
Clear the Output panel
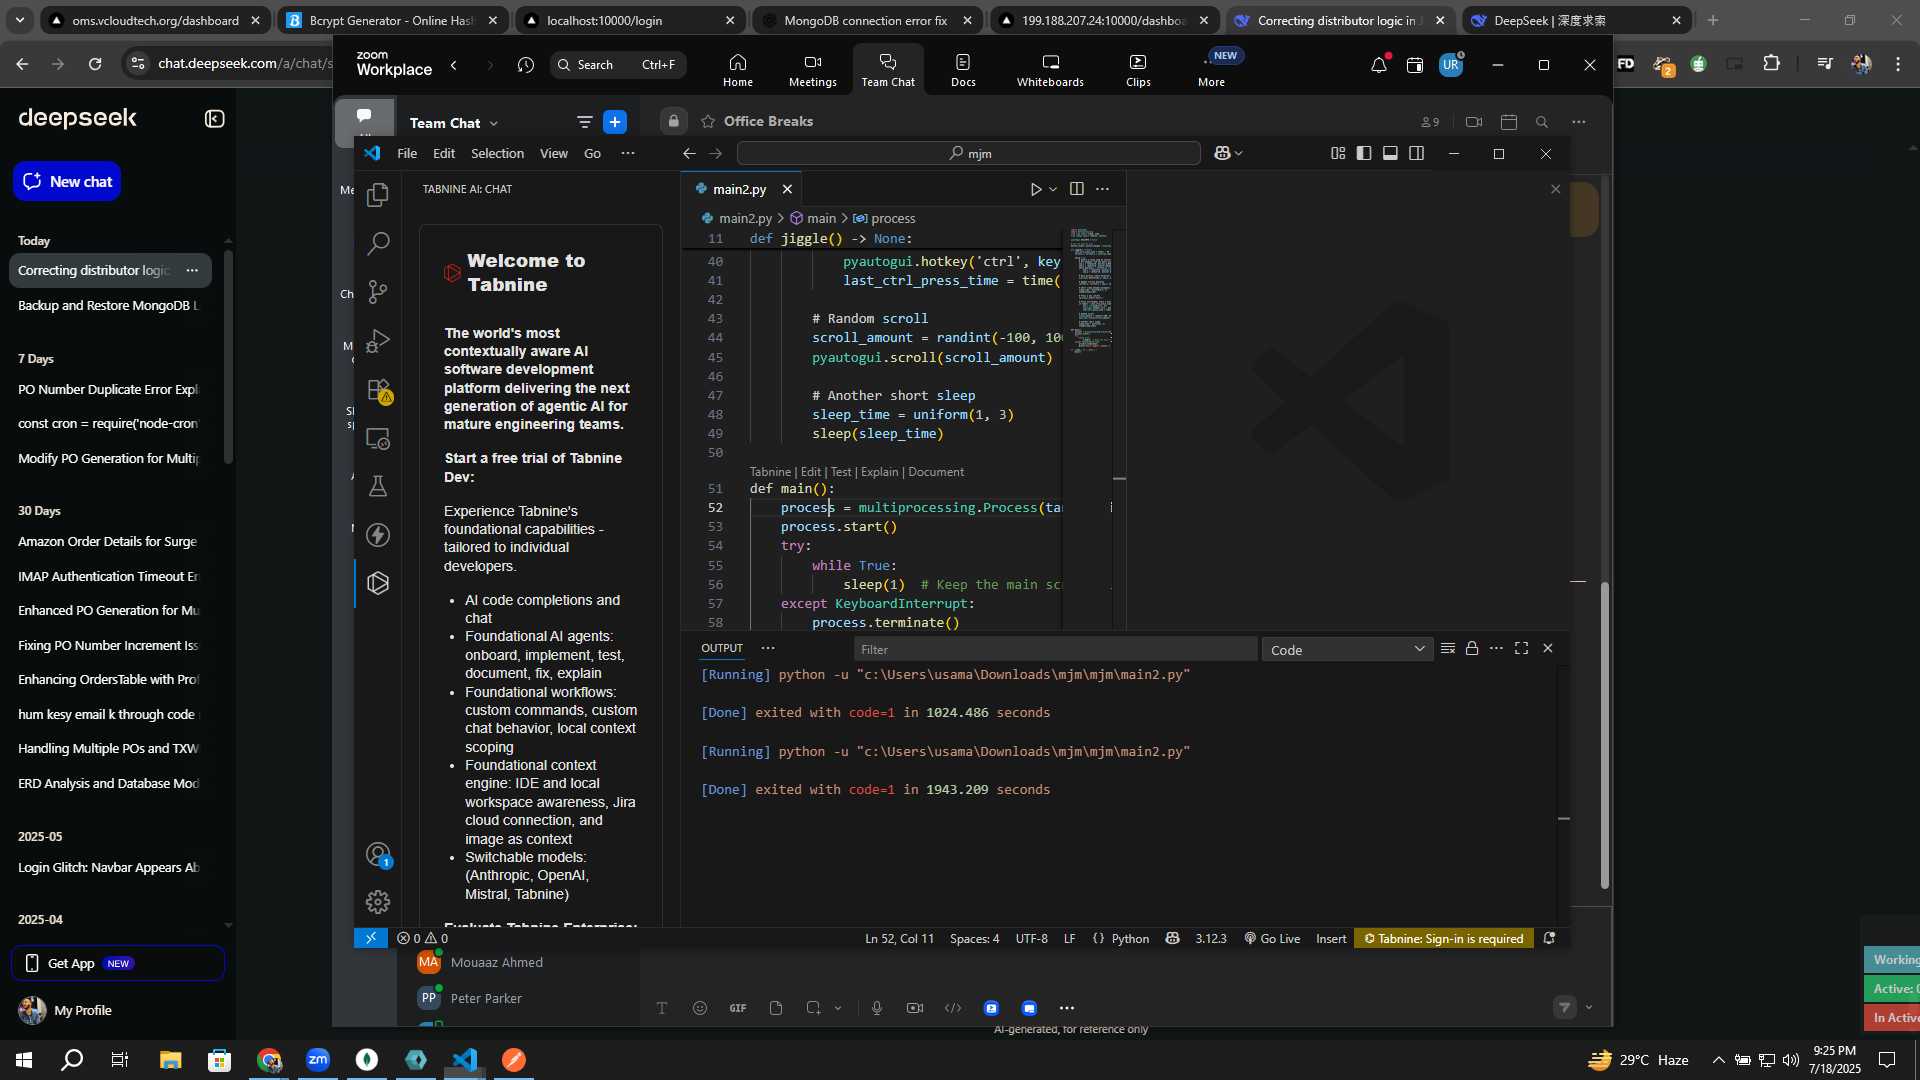click(x=1447, y=649)
